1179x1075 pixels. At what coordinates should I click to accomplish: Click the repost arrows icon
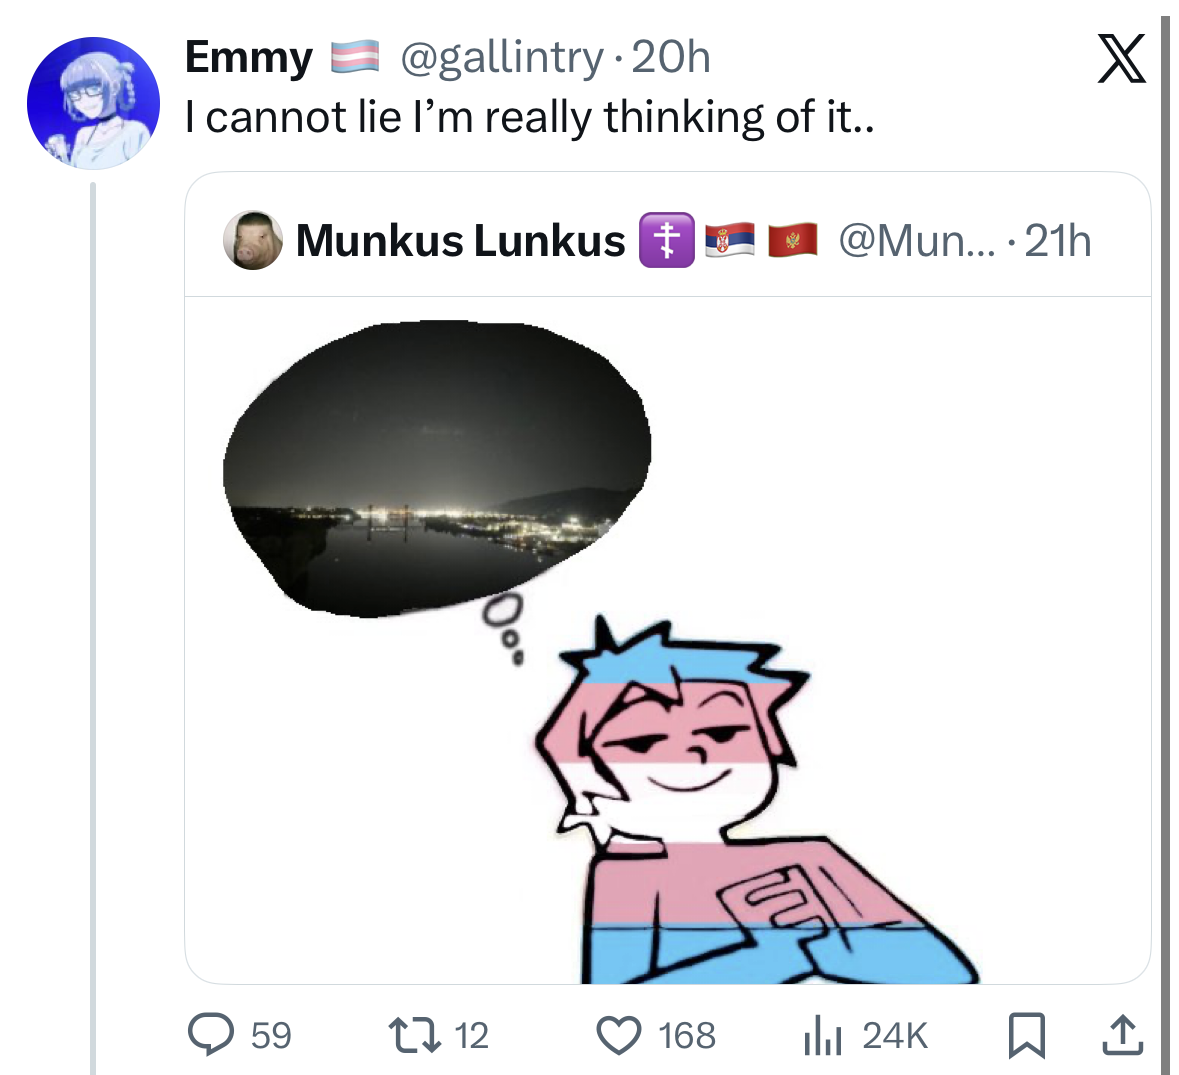[415, 1035]
